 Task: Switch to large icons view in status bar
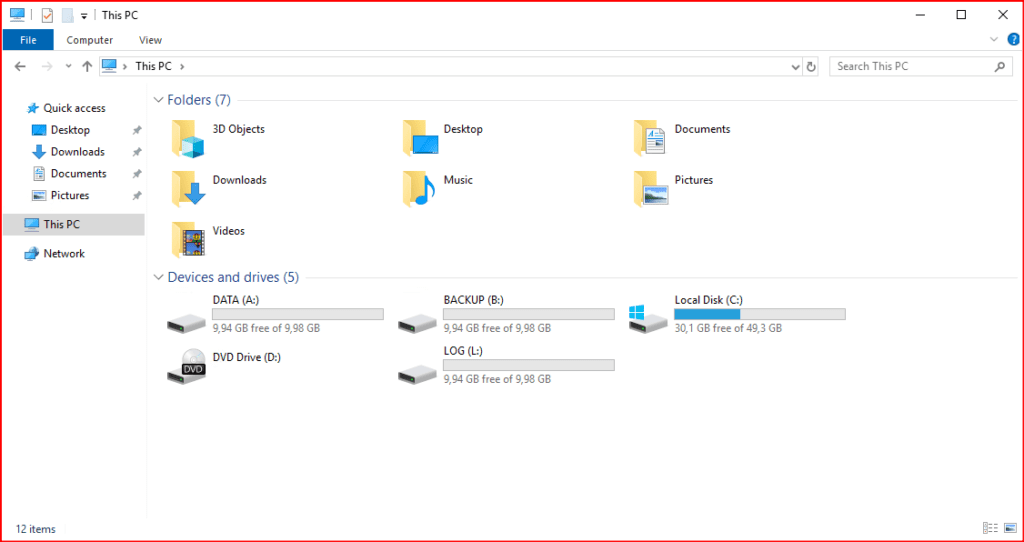coord(1008,528)
